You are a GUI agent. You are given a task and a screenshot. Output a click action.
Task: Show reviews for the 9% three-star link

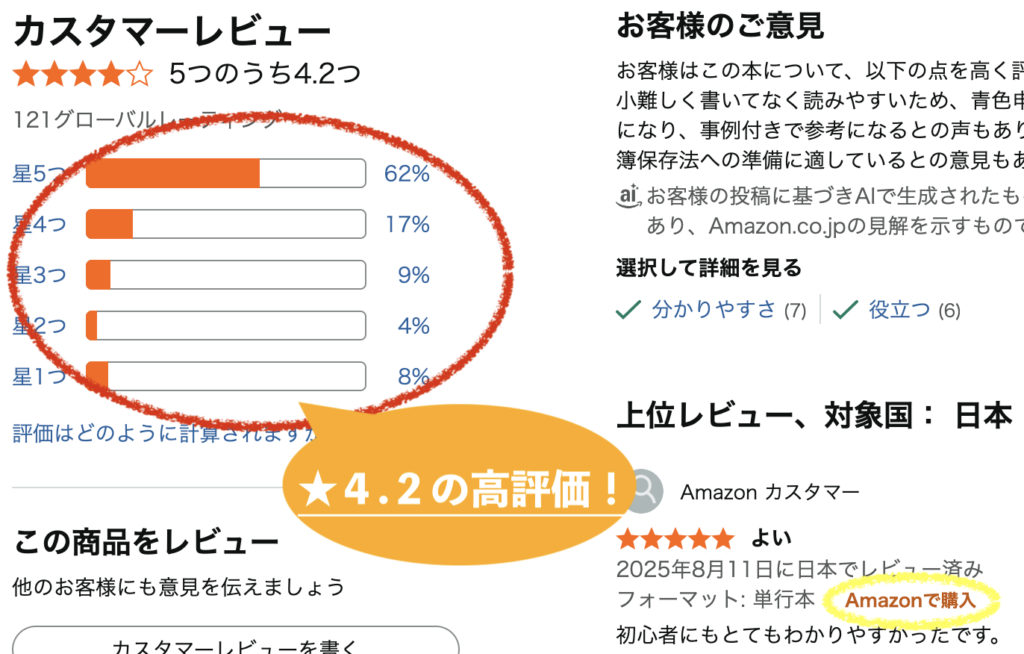tap(413, 274)
